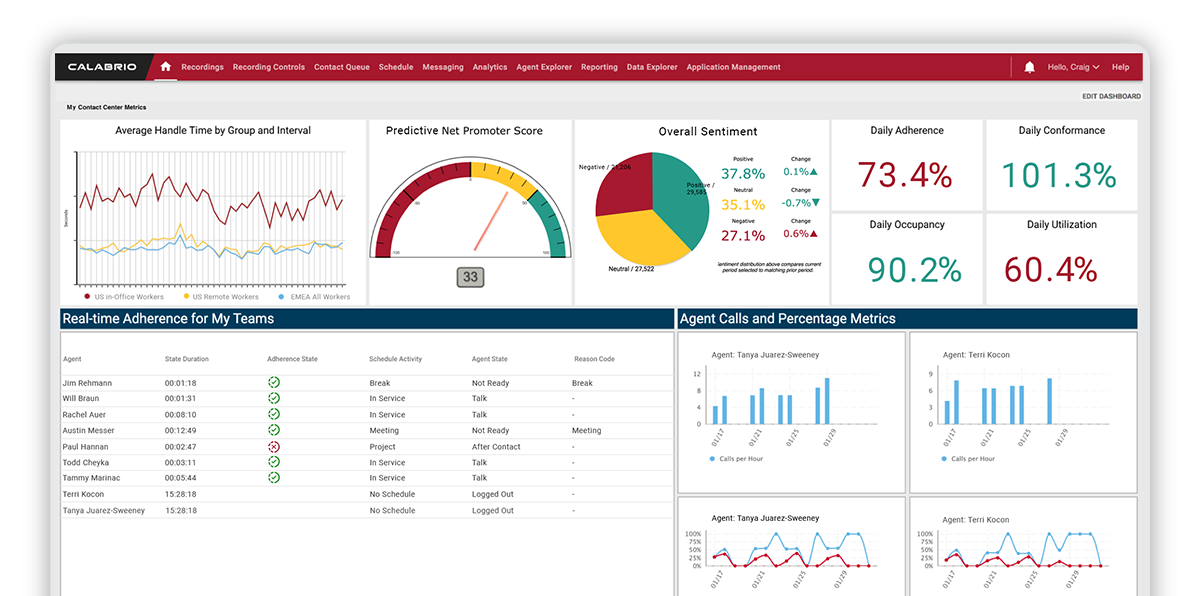Expand the Hello, Craig user dropdown

1073,67
